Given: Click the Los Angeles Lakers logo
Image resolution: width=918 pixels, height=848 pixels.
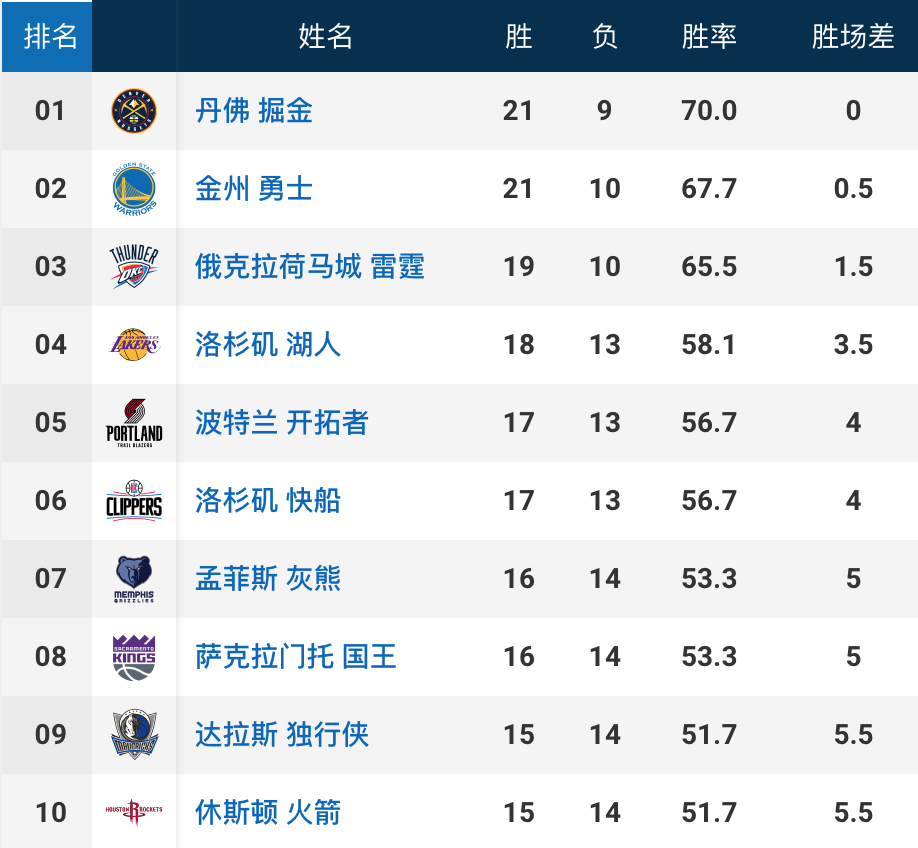Looking at the screenshot, I should point(134,345).
